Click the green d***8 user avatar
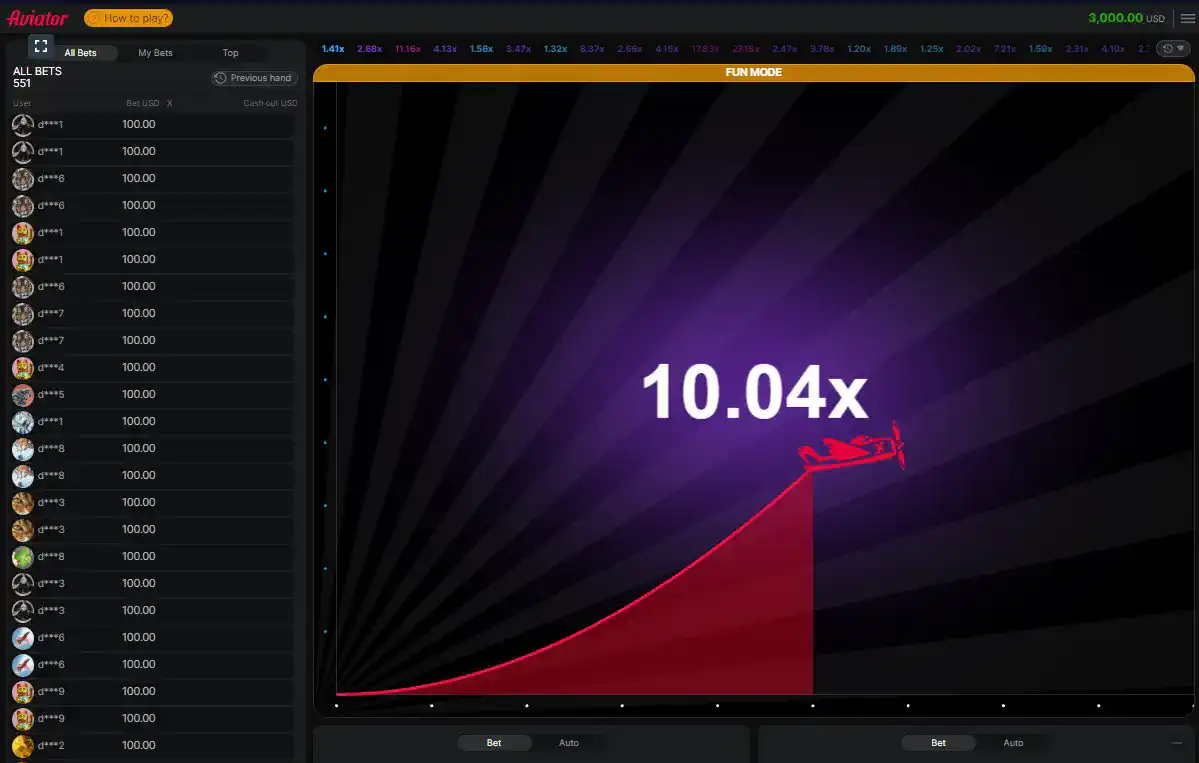This screenshot has width=1199, height=763. 23,557
